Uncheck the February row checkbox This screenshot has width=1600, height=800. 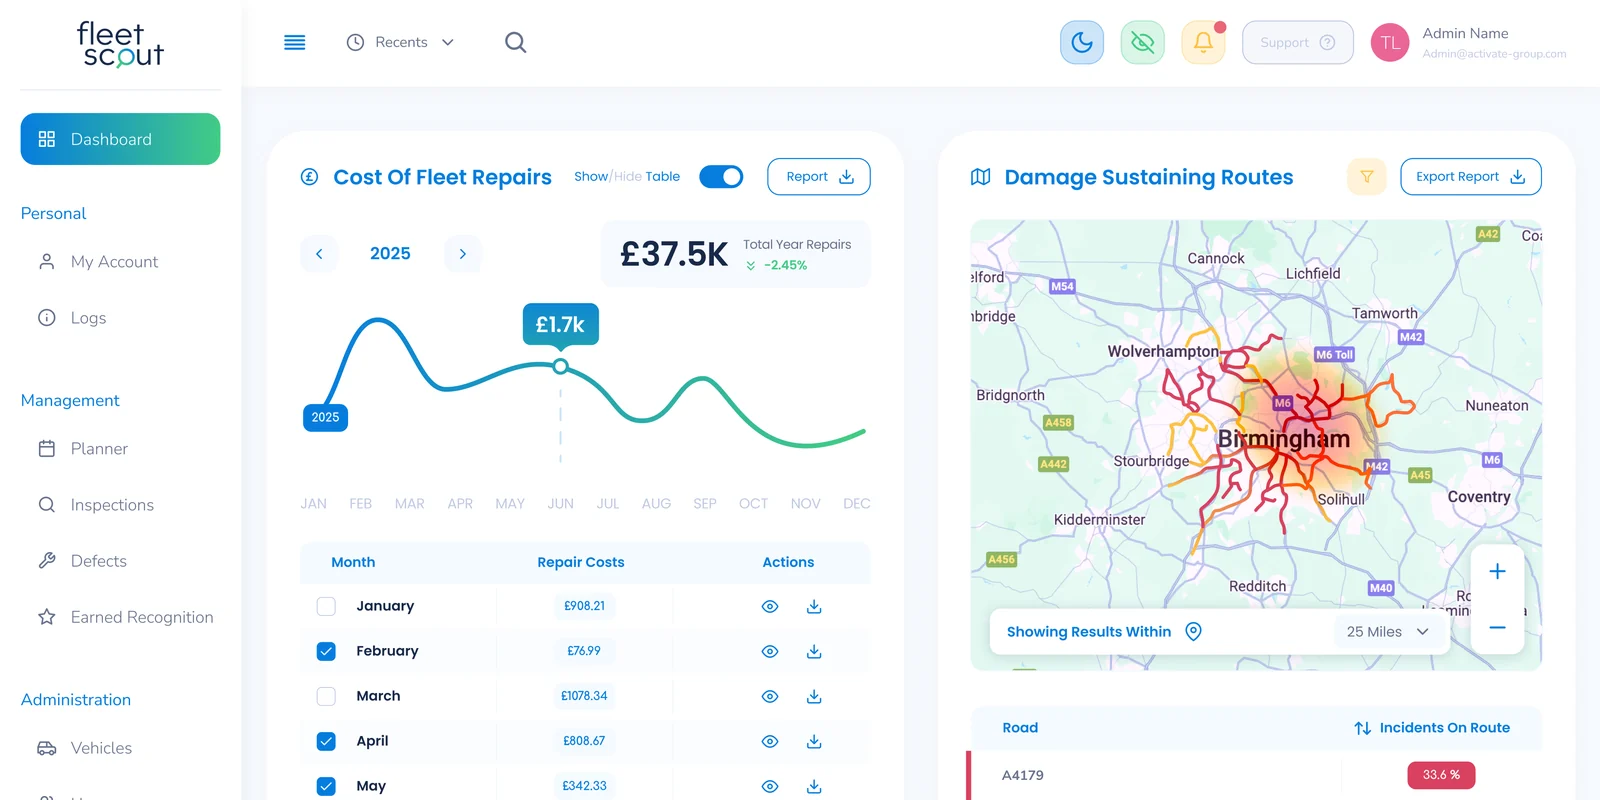point(326,651)
